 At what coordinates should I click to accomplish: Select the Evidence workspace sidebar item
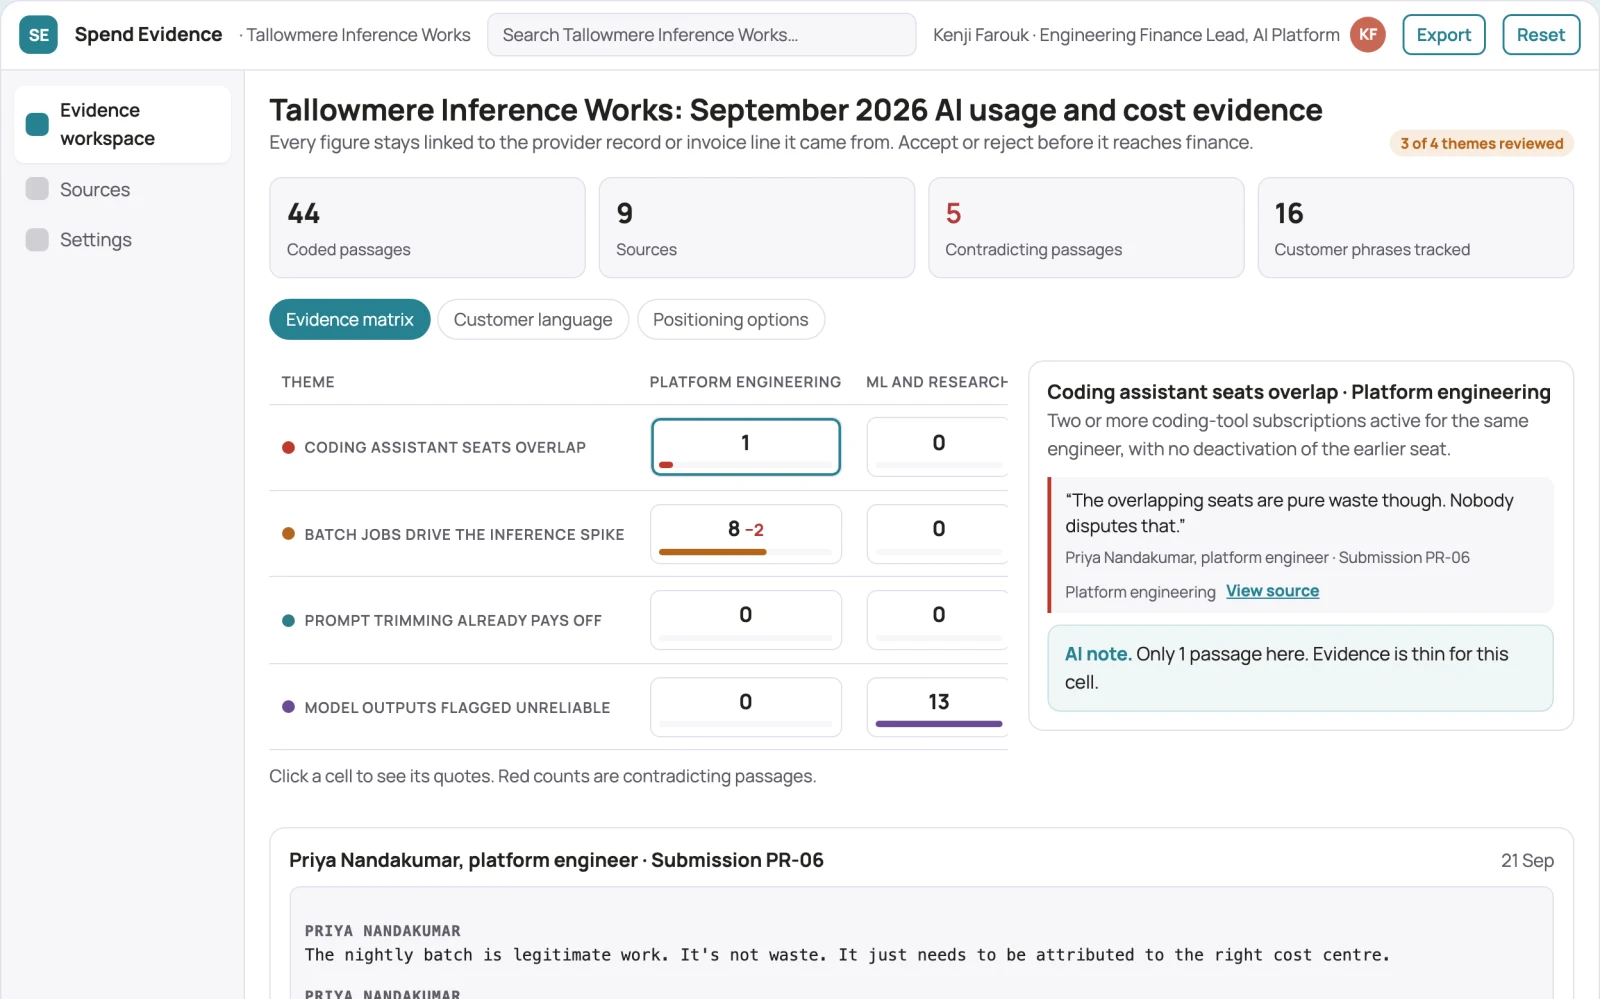(x=122, y=124)
